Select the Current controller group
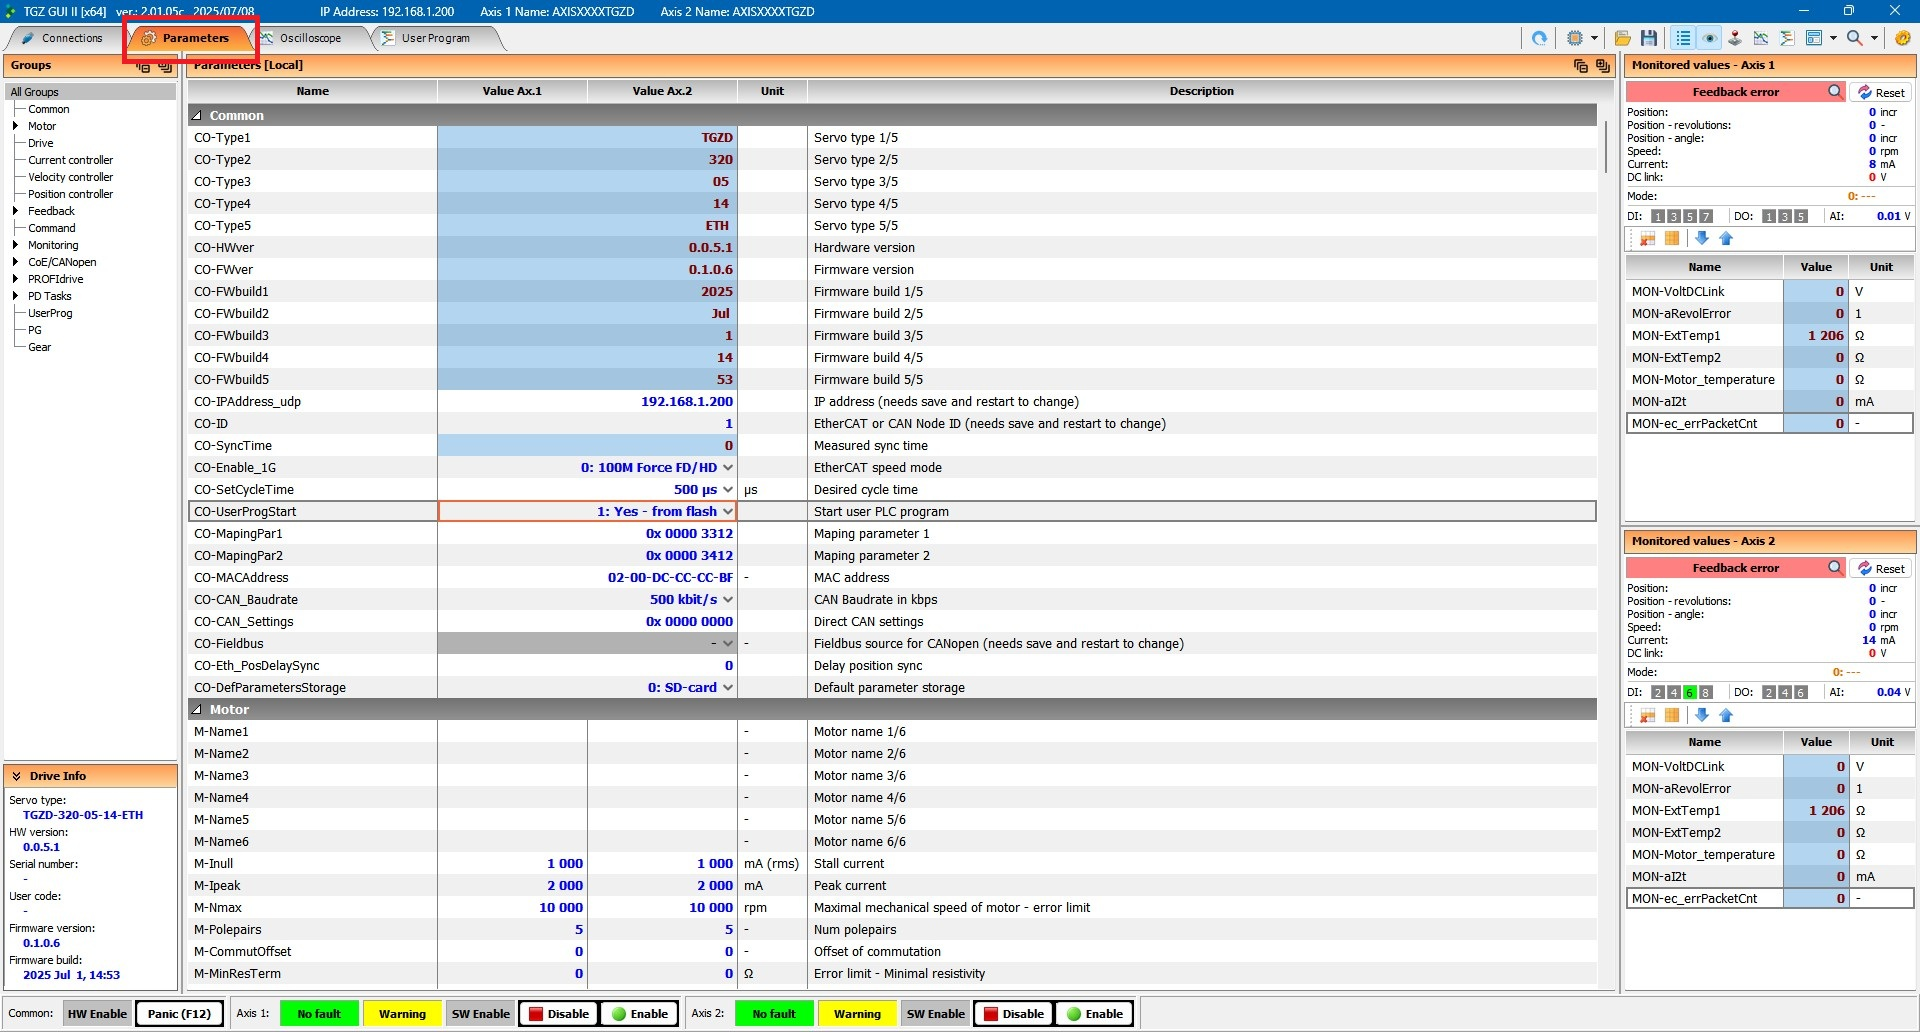This screenshot has height=1032, width=1920. click(70, 160)
